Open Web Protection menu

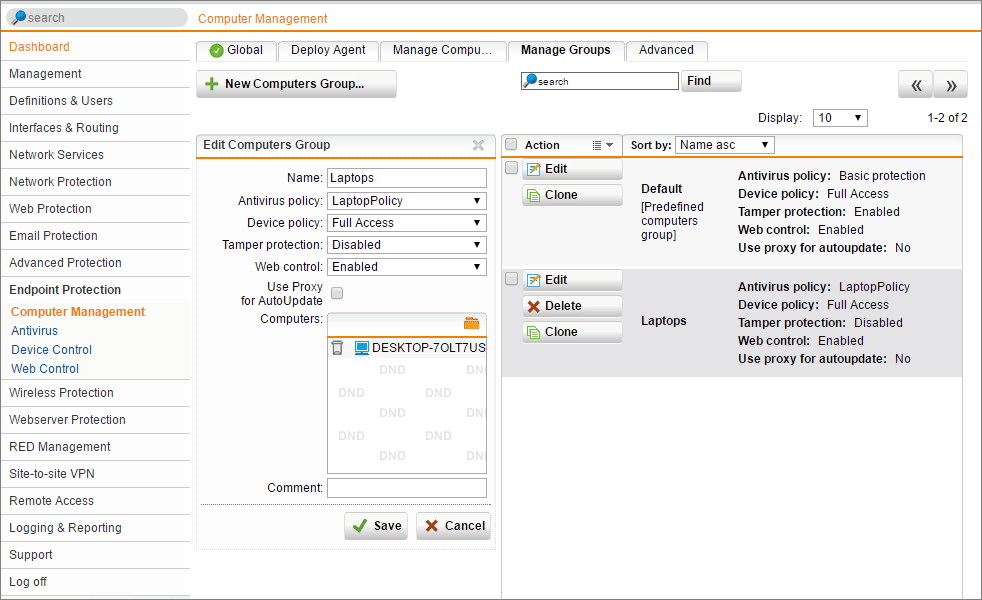[50, 209]
